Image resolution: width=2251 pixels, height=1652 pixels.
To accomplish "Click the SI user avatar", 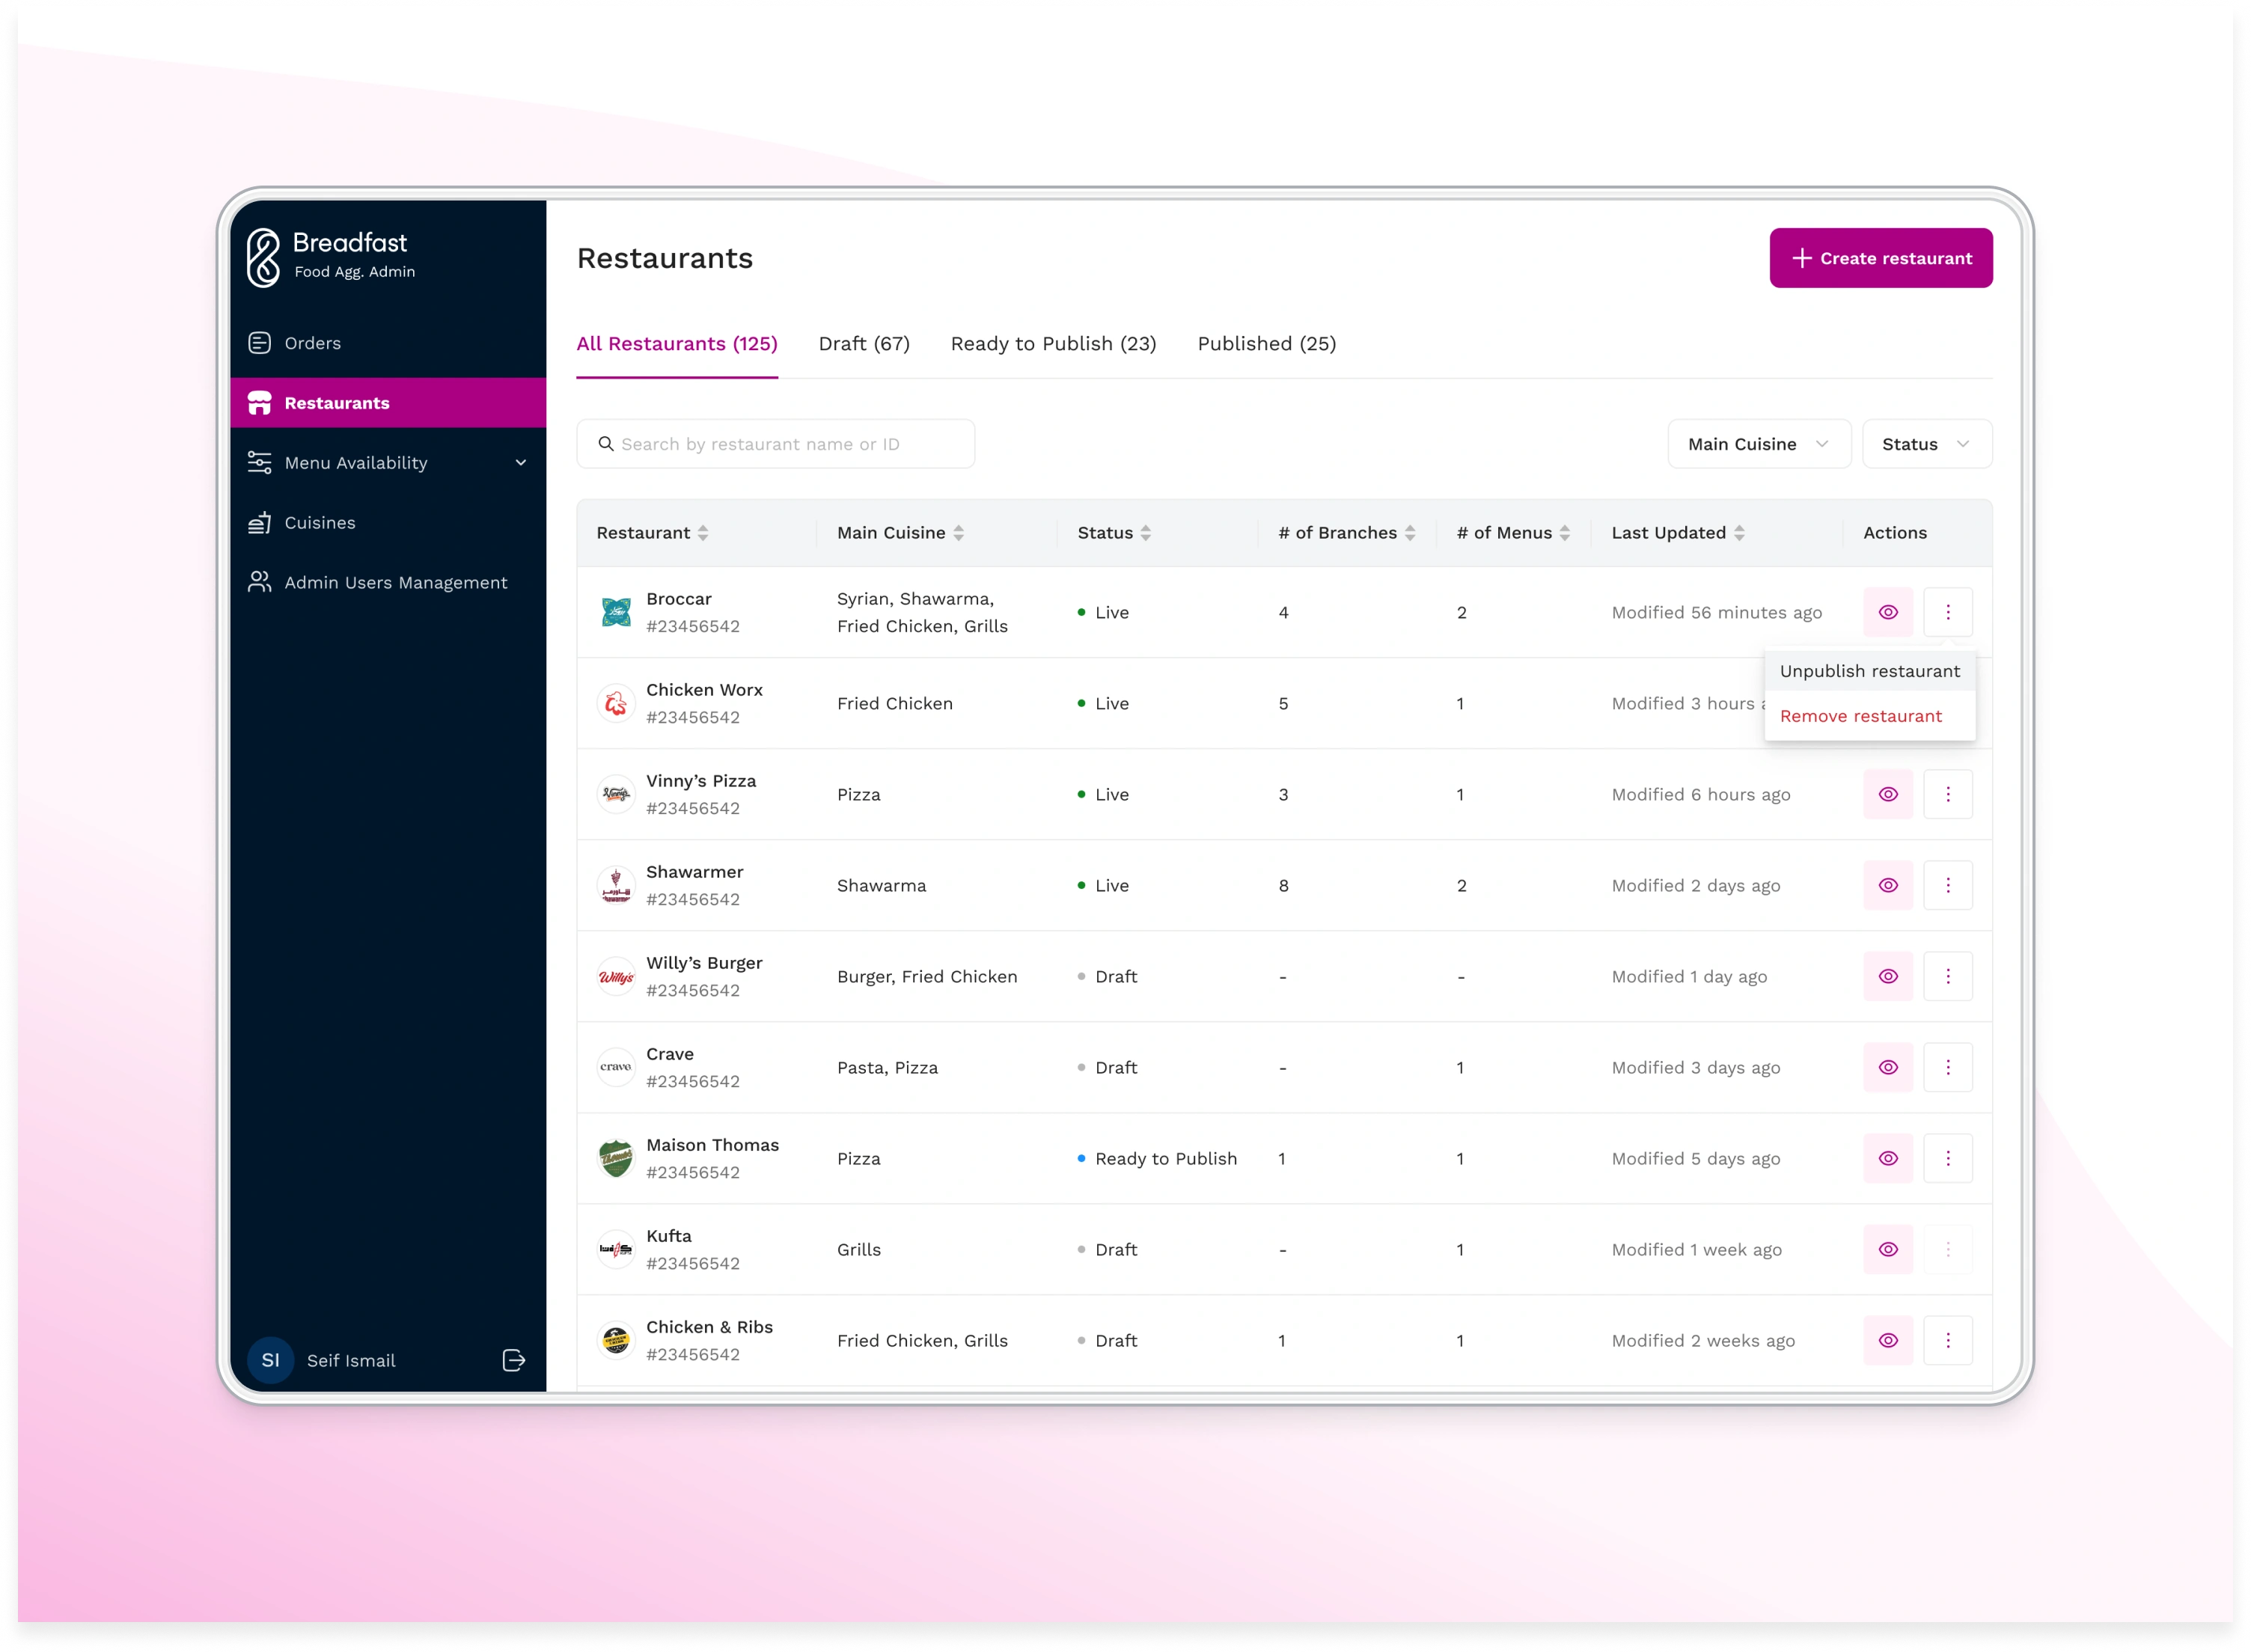I will coord(270,1360).
